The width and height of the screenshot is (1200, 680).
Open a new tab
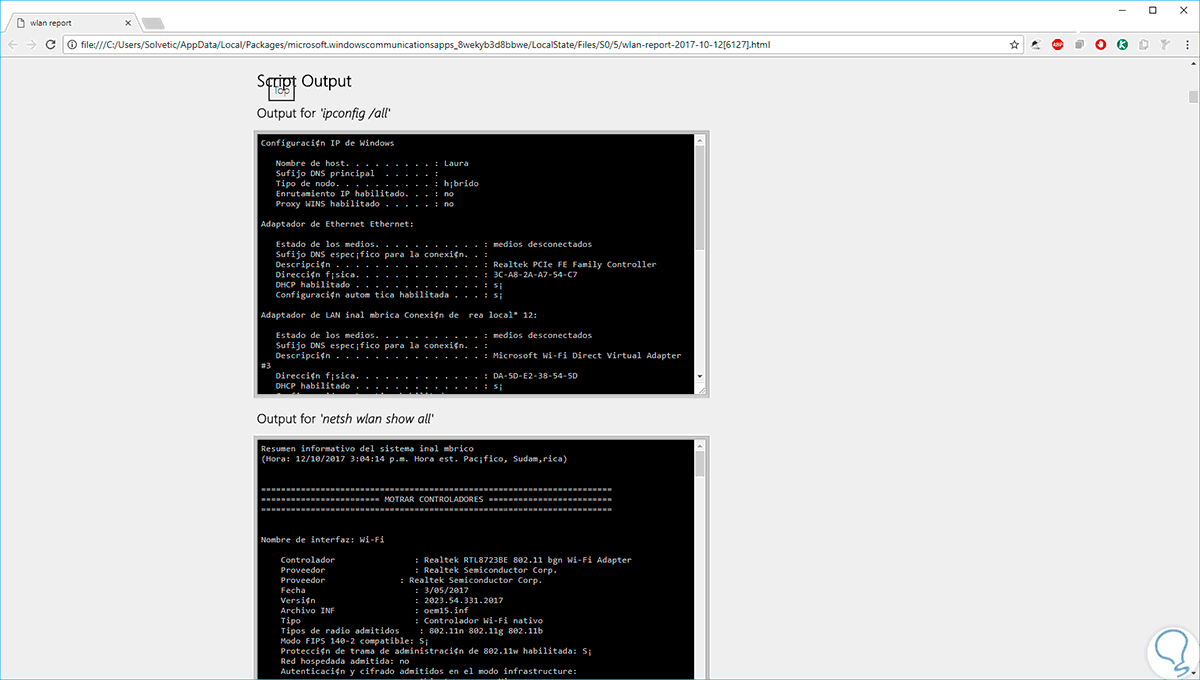(153, 23)
